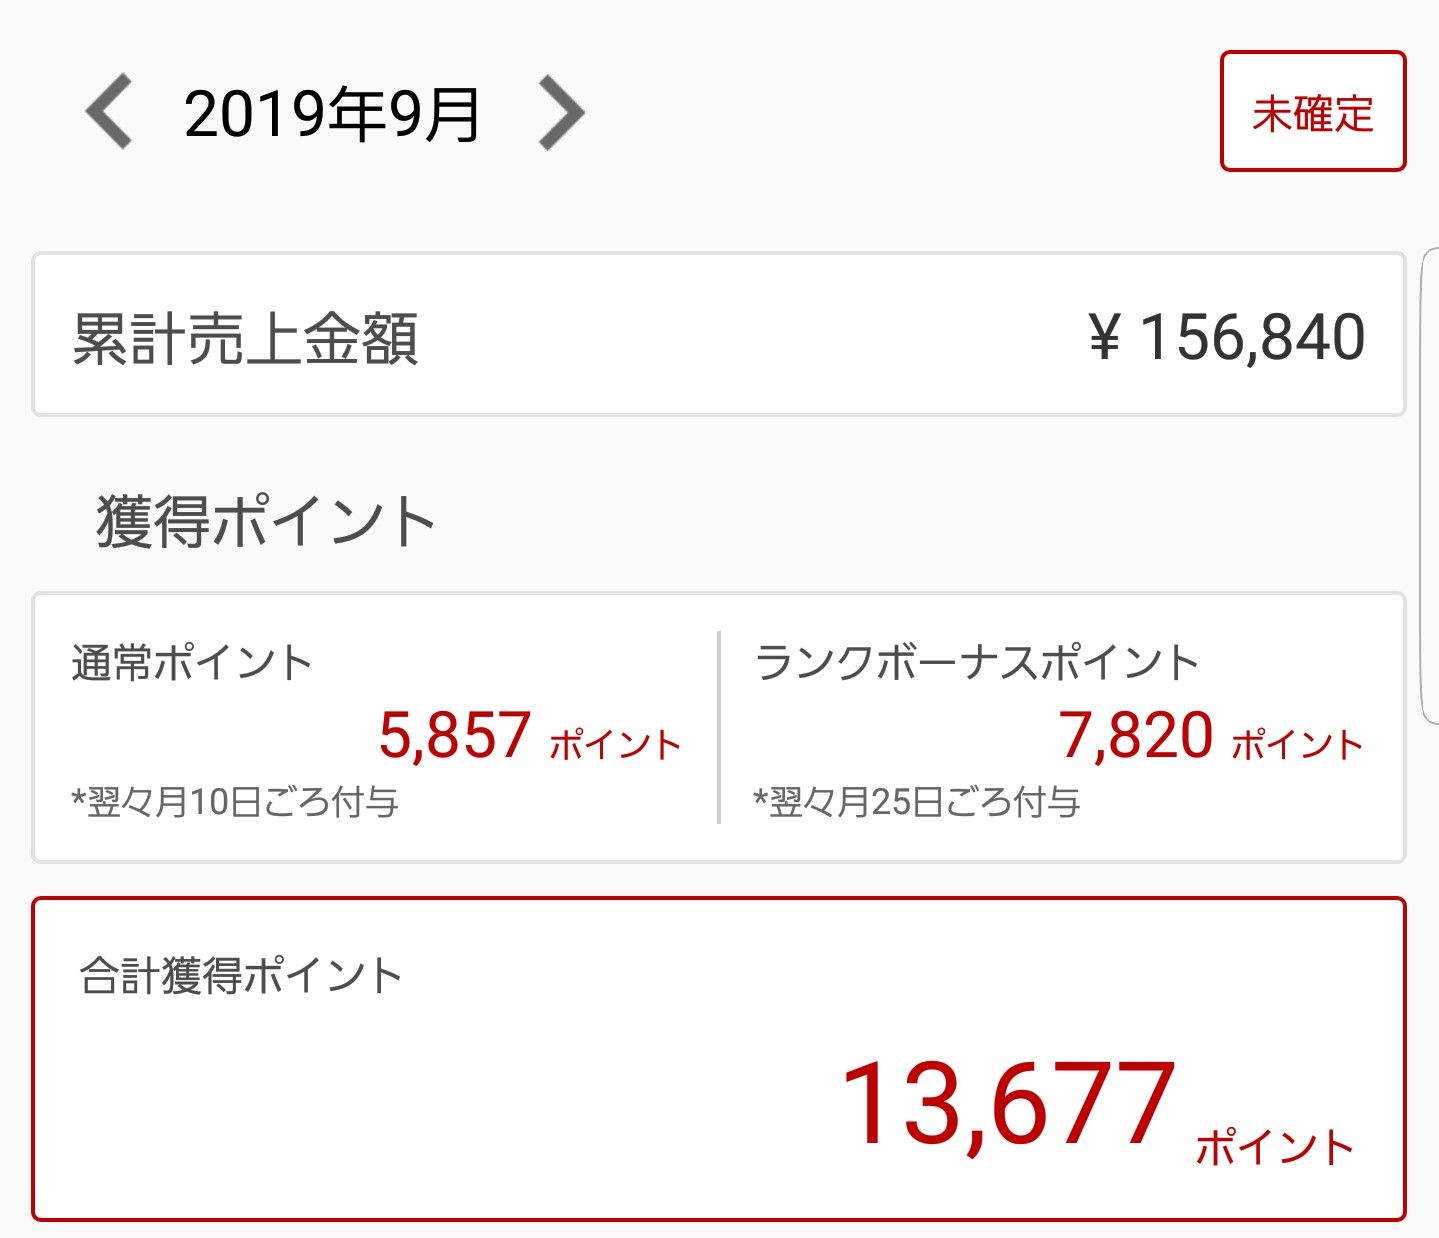Tap the 累計売上金額 label
1439x1238 pixels.
pyautogui.click(x=245, y=338)
